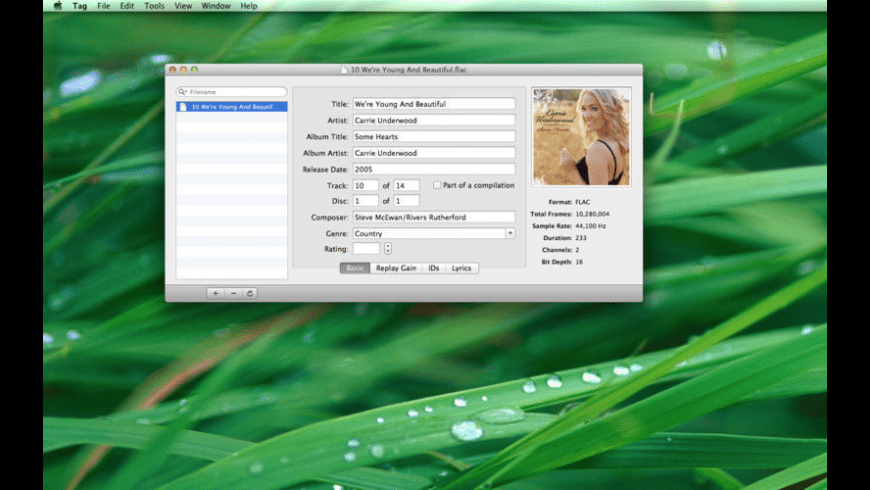Expand the Genre dropdown arrow
Image resolution: width=870 pixels, height=490 pixels.
coord(510,233)
